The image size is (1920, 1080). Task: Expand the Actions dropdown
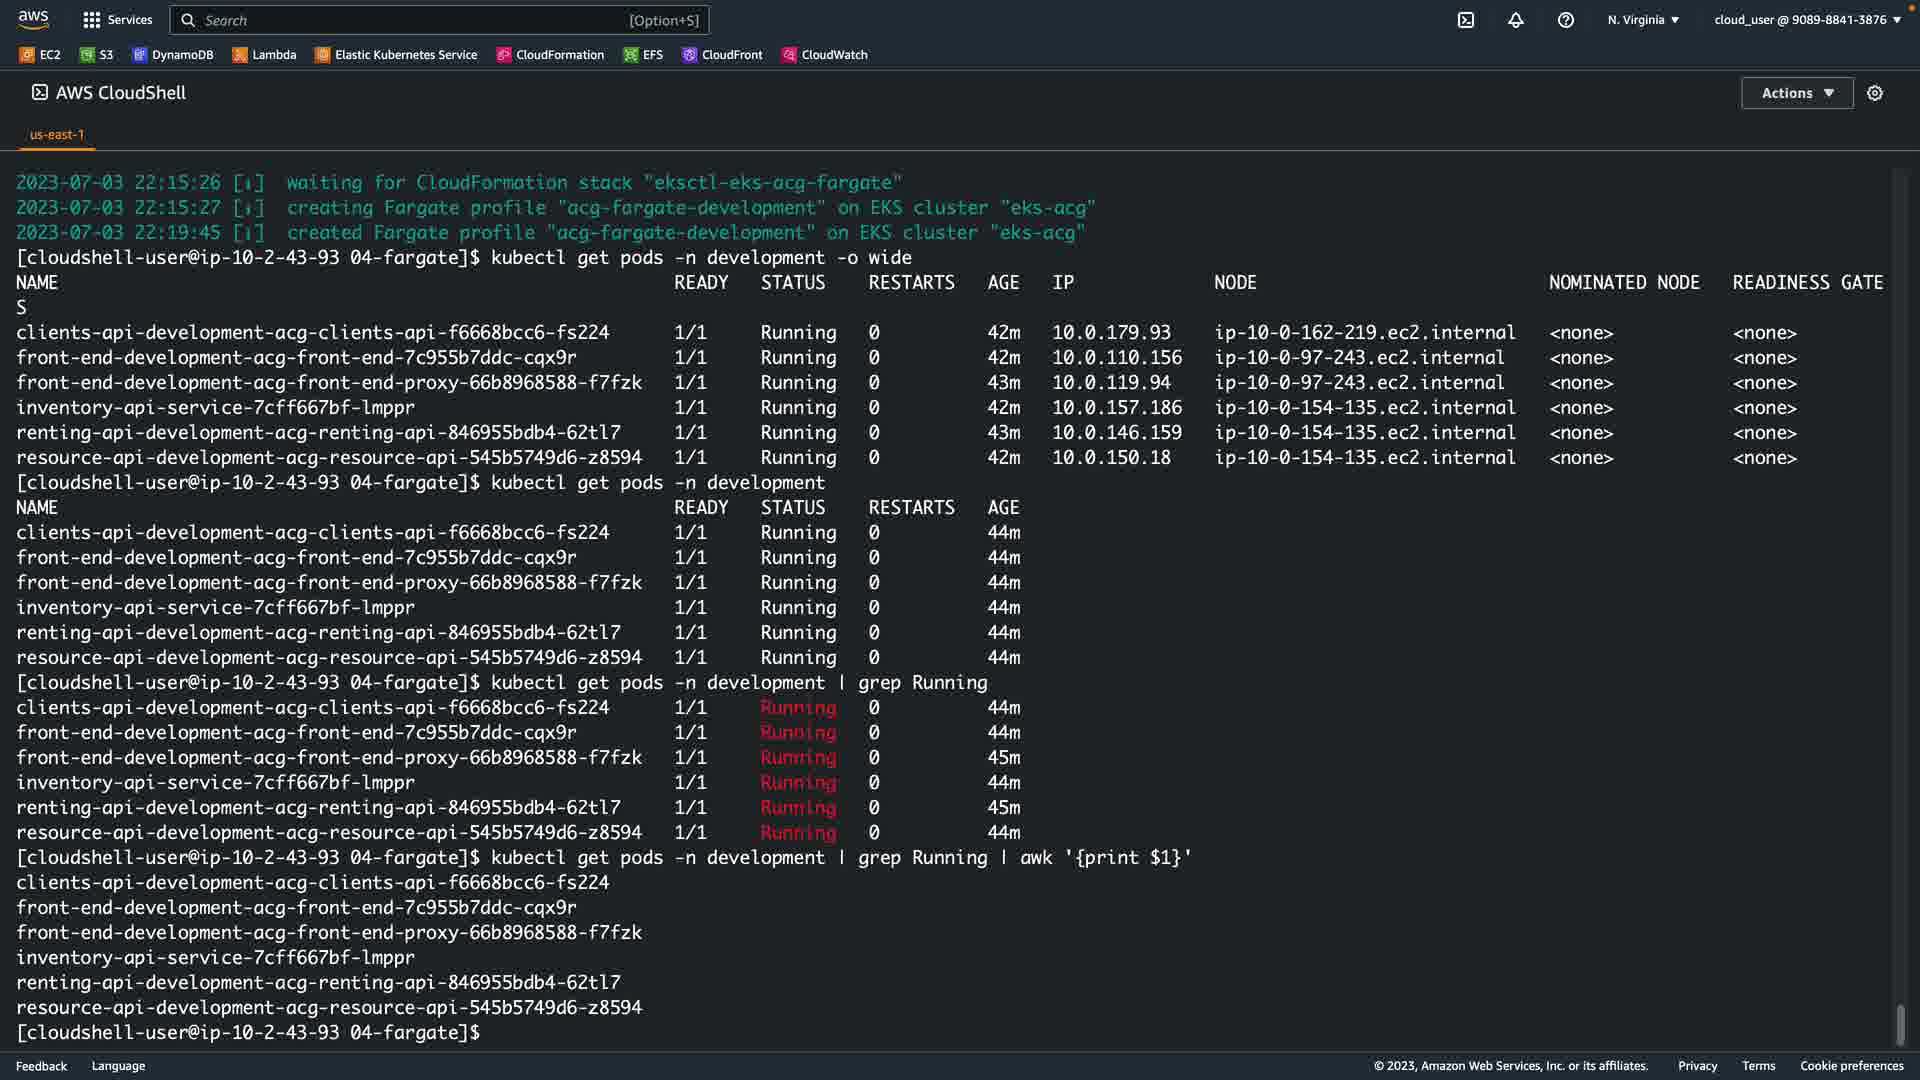click(1796, 93)
